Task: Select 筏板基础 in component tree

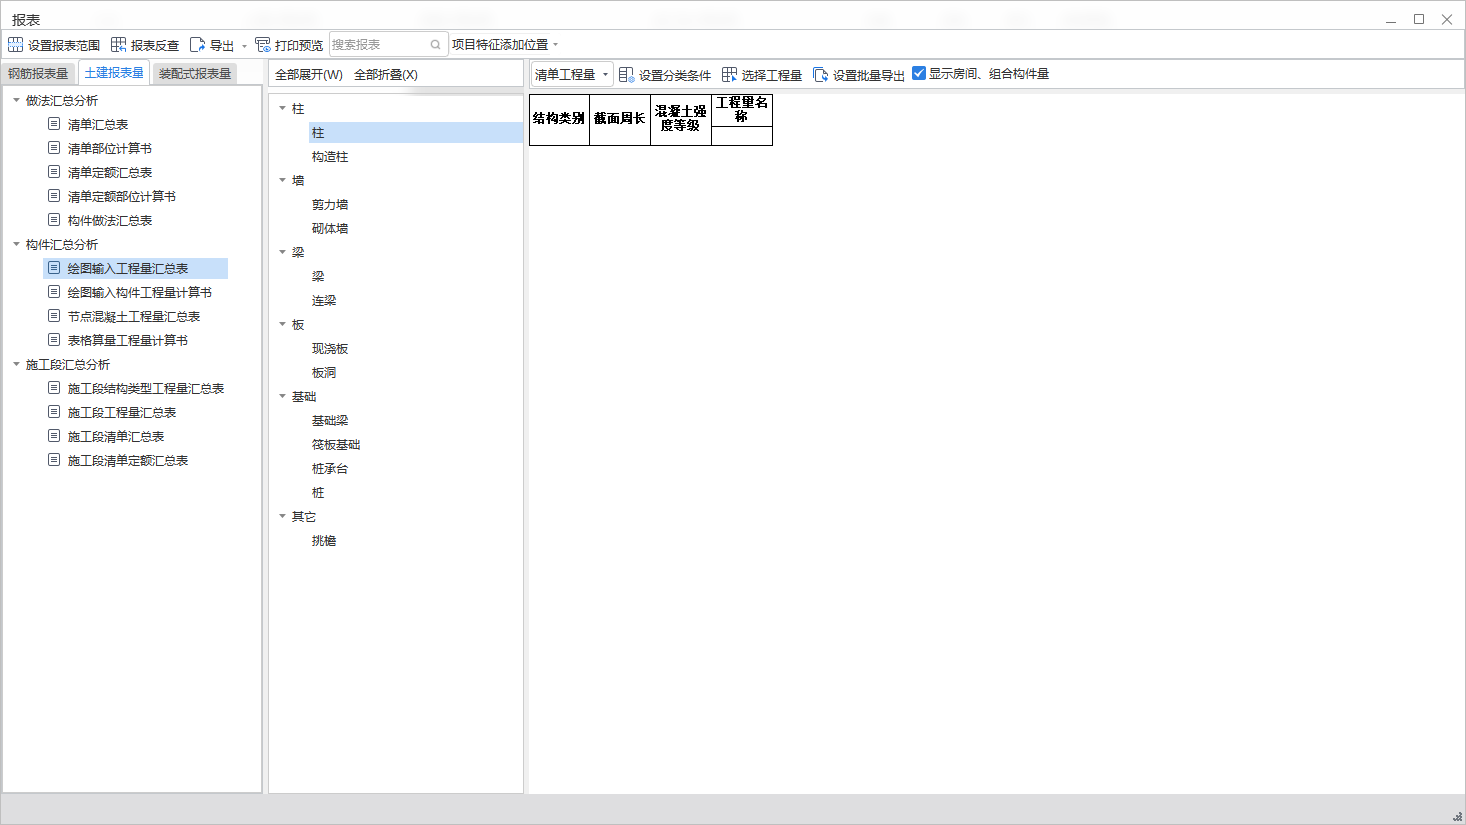Action: point(336,444)
